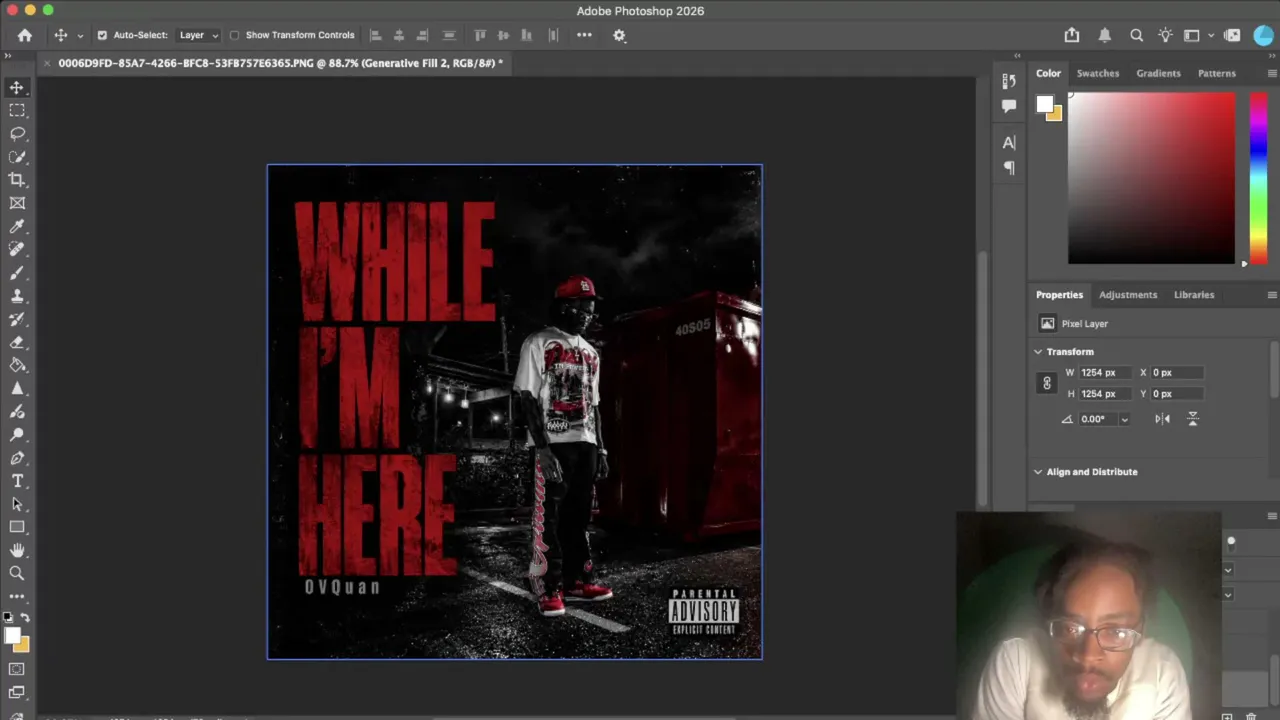Select the Path Selection tool
Image resolution: width=1280 pixels, height=720 pixels.
(17, 504)
